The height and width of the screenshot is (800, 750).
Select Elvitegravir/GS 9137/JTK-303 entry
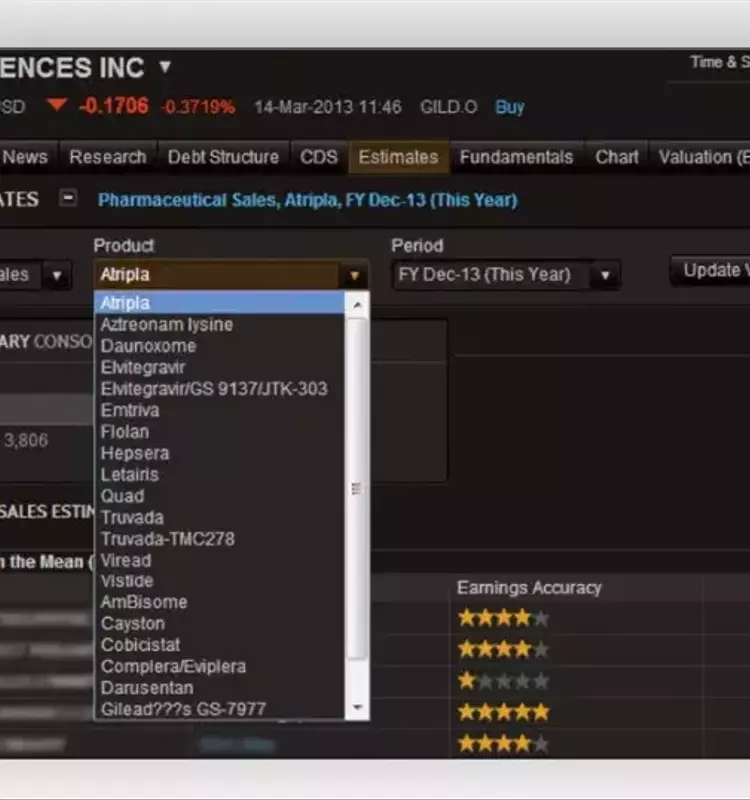219,389
